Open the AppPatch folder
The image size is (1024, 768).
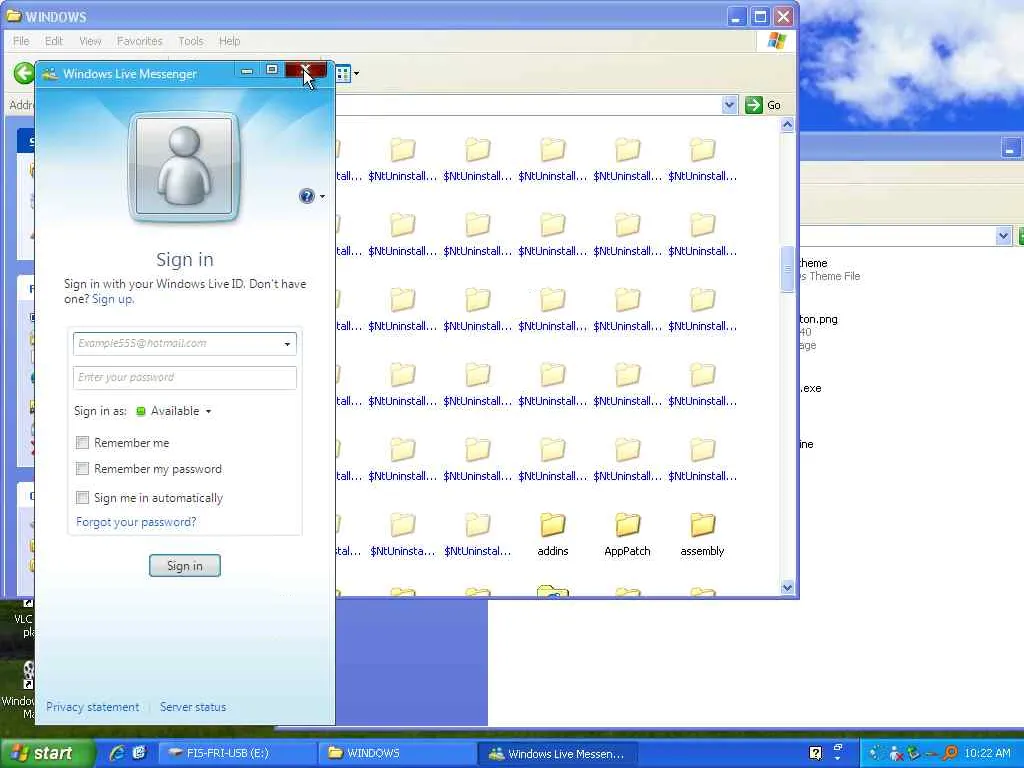coord(627,535)
